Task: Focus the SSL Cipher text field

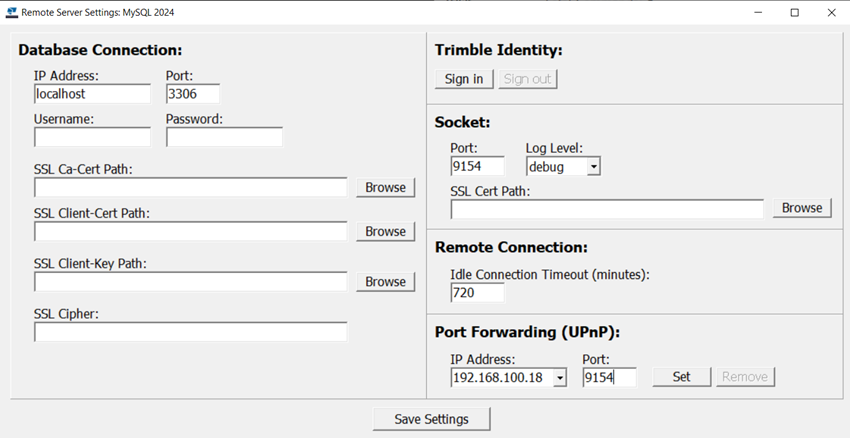Action: 190,332
